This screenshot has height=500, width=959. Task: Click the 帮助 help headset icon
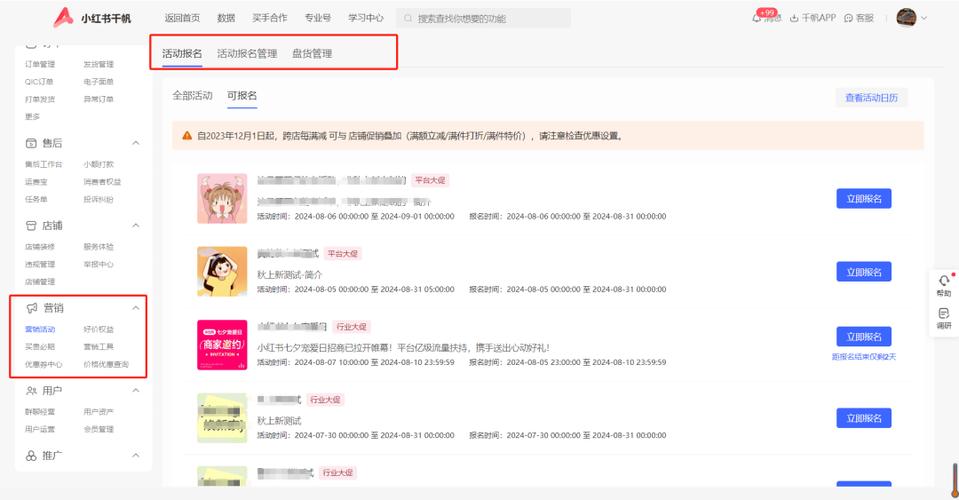tap(943, 281)
